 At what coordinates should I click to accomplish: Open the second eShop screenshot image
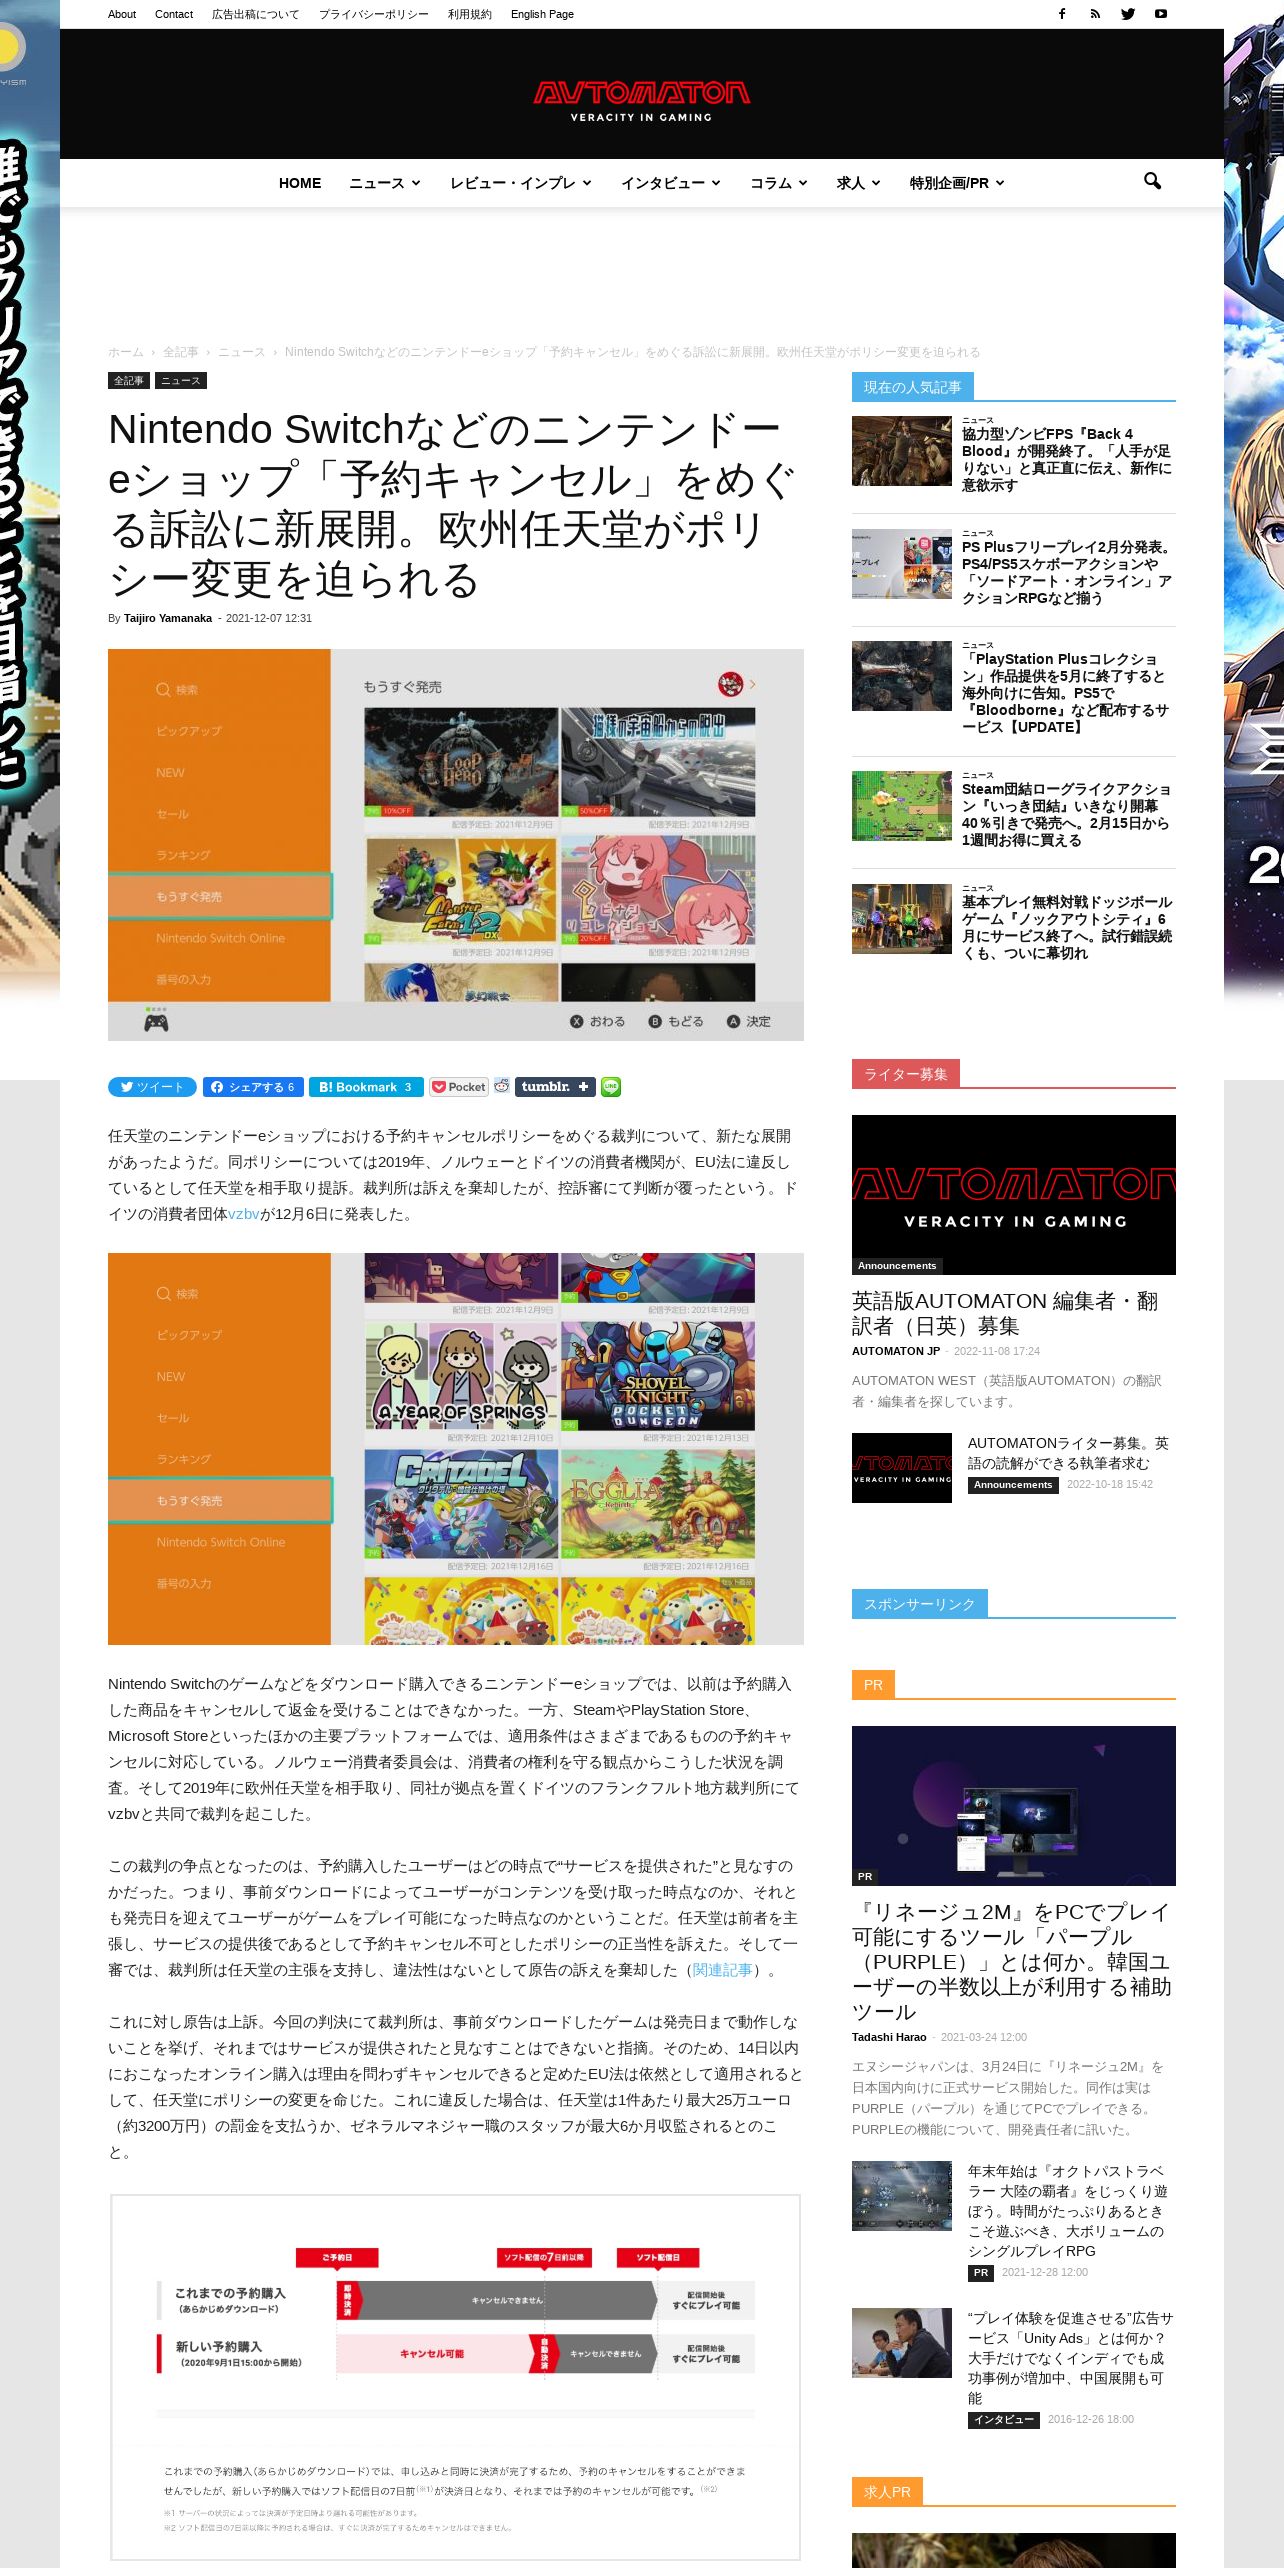point(456,1449)
